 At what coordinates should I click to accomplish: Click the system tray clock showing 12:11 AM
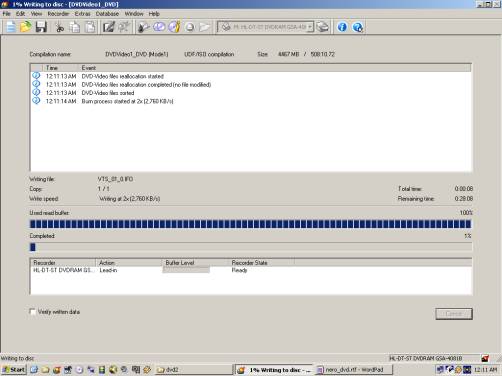485,369
